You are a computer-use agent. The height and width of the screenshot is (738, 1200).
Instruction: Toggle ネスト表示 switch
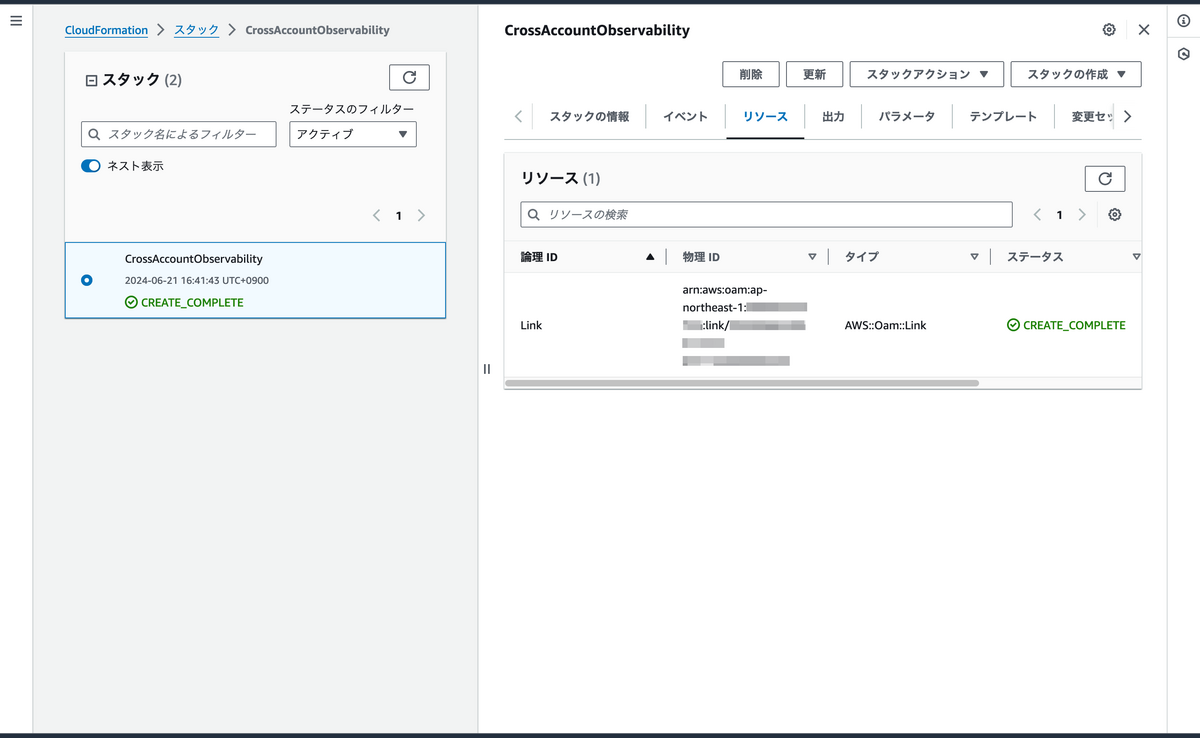(x=91, y=166)
